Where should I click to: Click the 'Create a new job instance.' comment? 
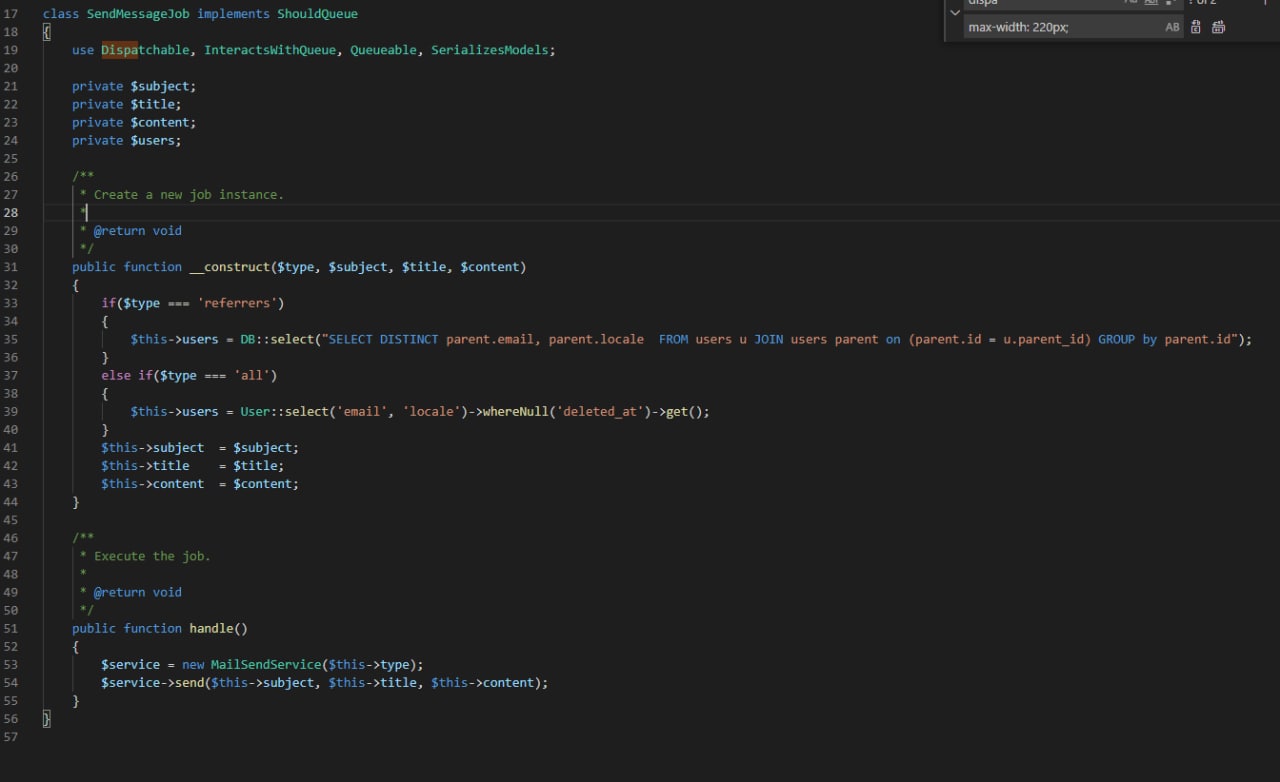[x=188, y=195]
